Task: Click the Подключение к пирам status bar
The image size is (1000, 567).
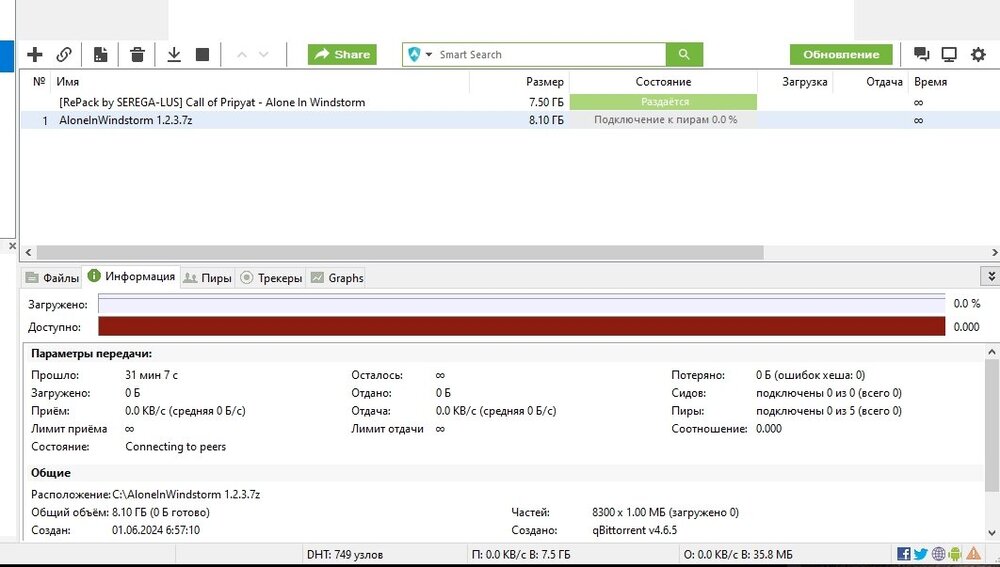Action: 663,120
